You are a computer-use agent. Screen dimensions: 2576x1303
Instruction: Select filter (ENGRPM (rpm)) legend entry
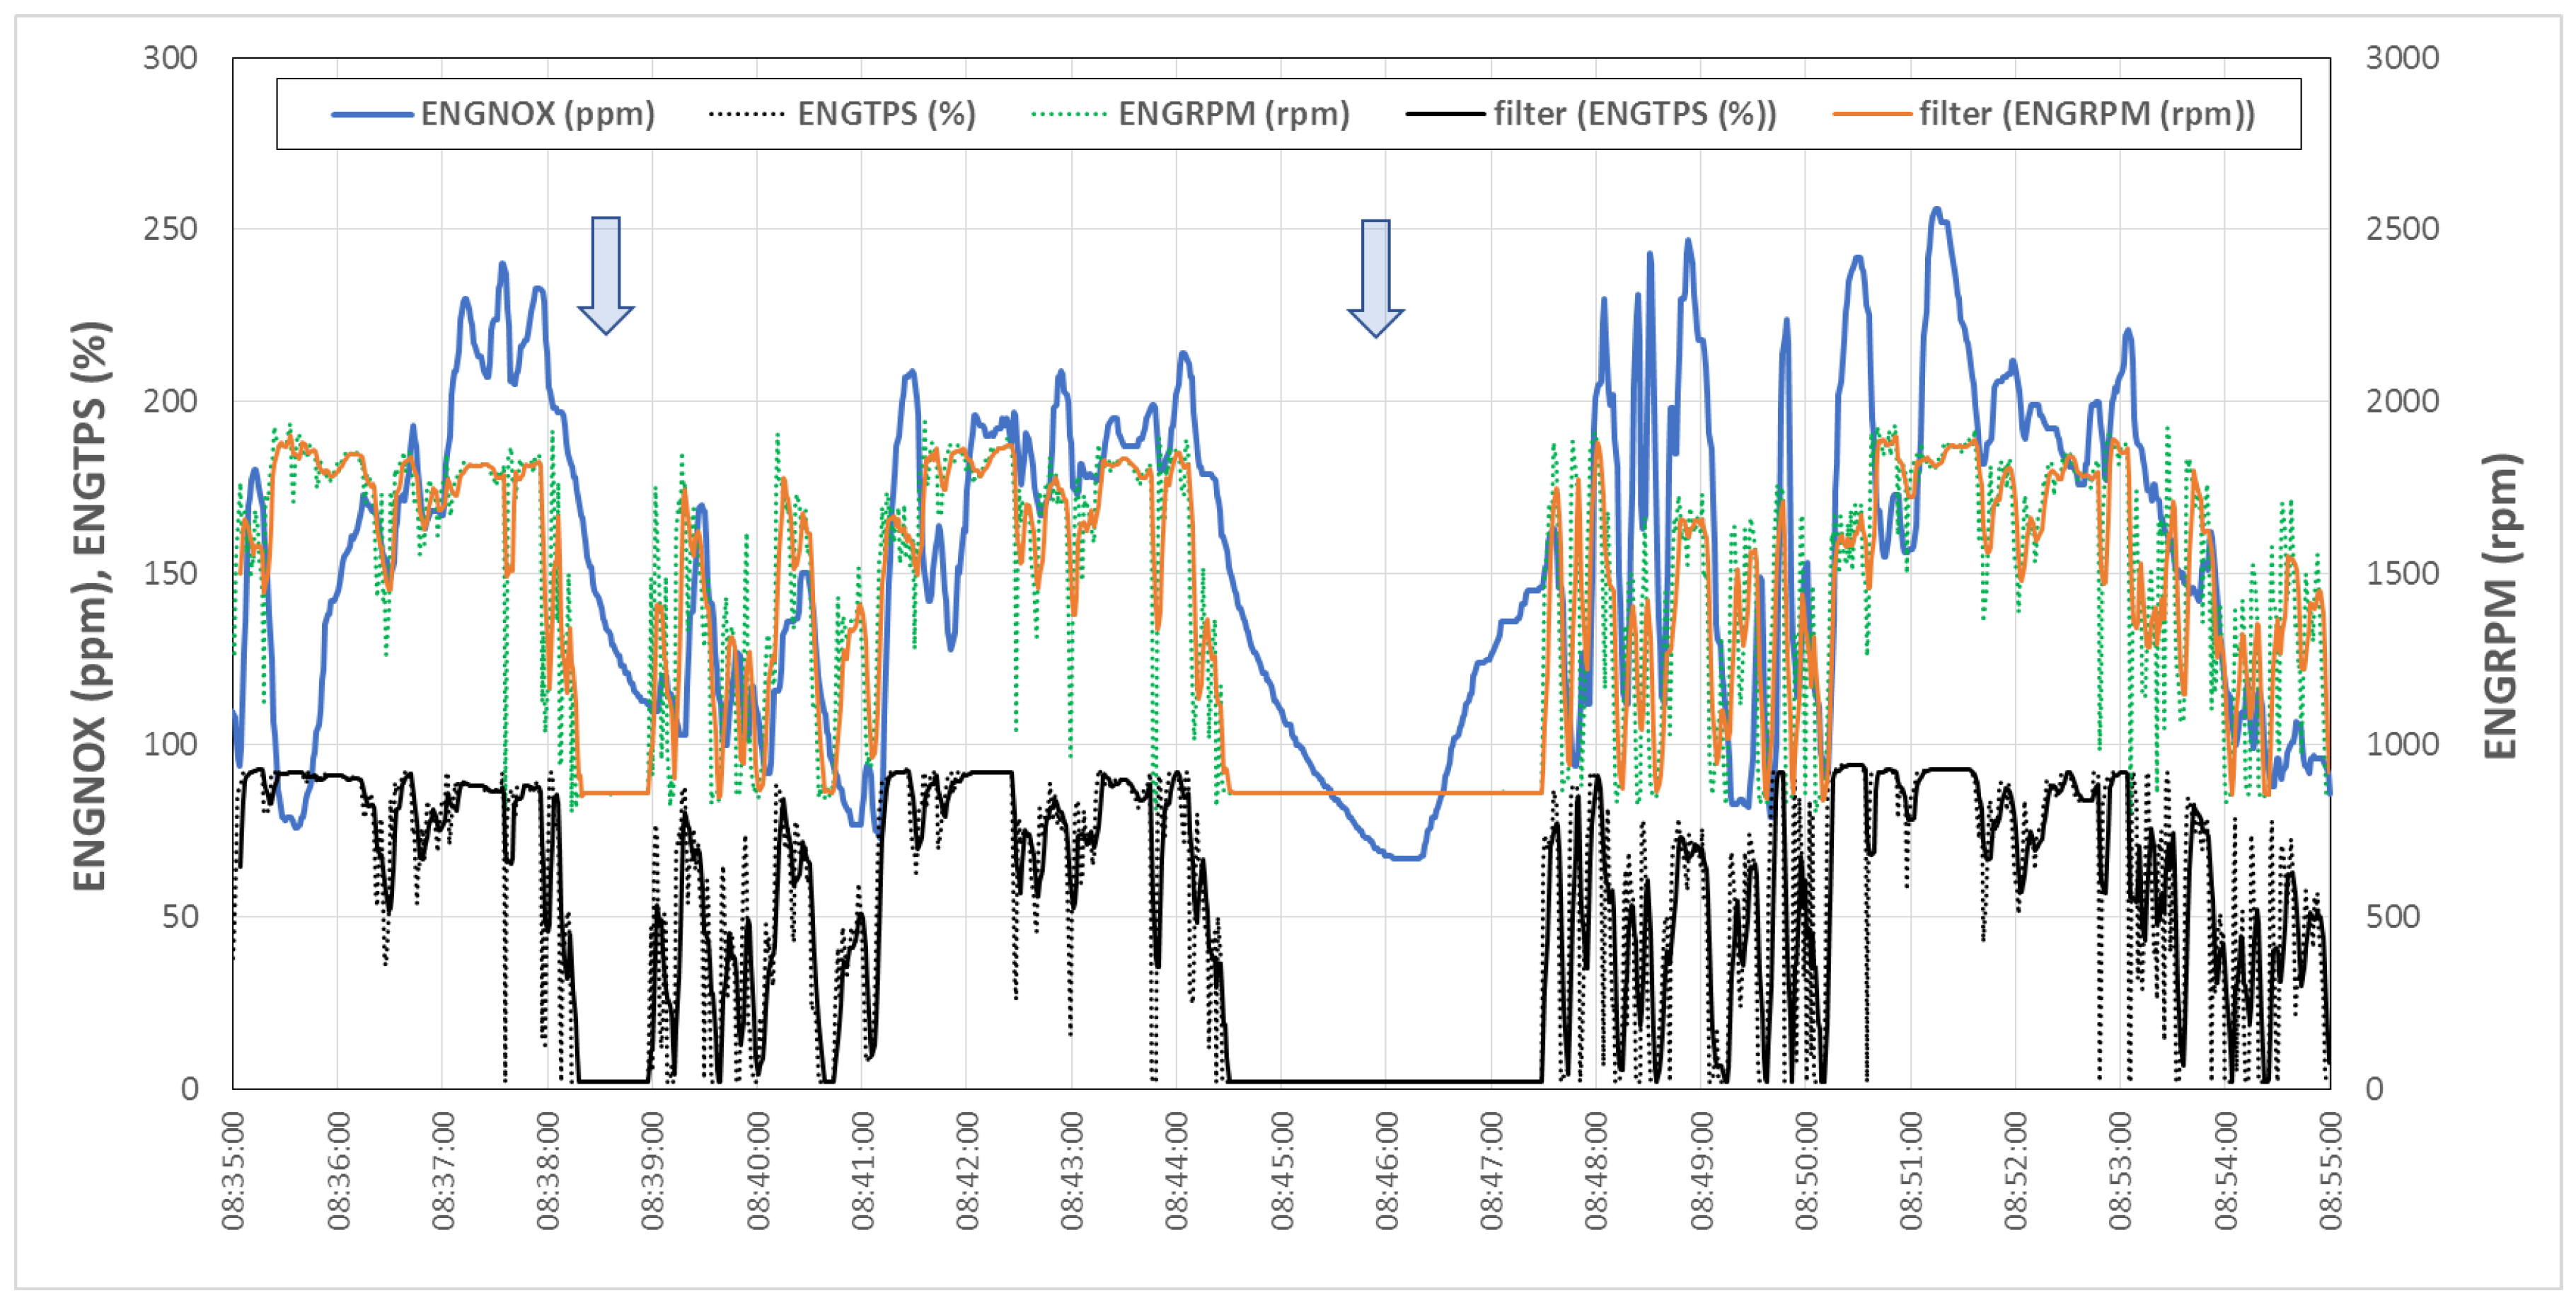pos(2086,114)
